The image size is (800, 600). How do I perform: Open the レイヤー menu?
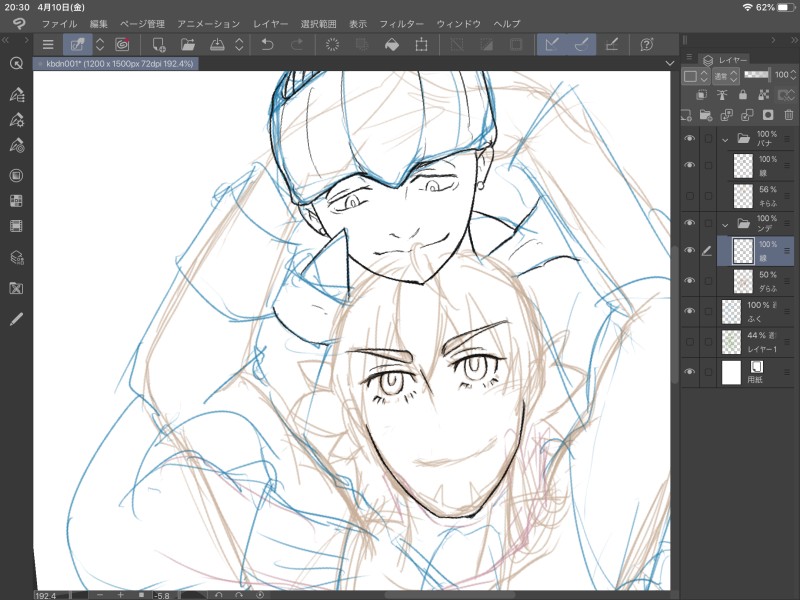click(270, 24)
